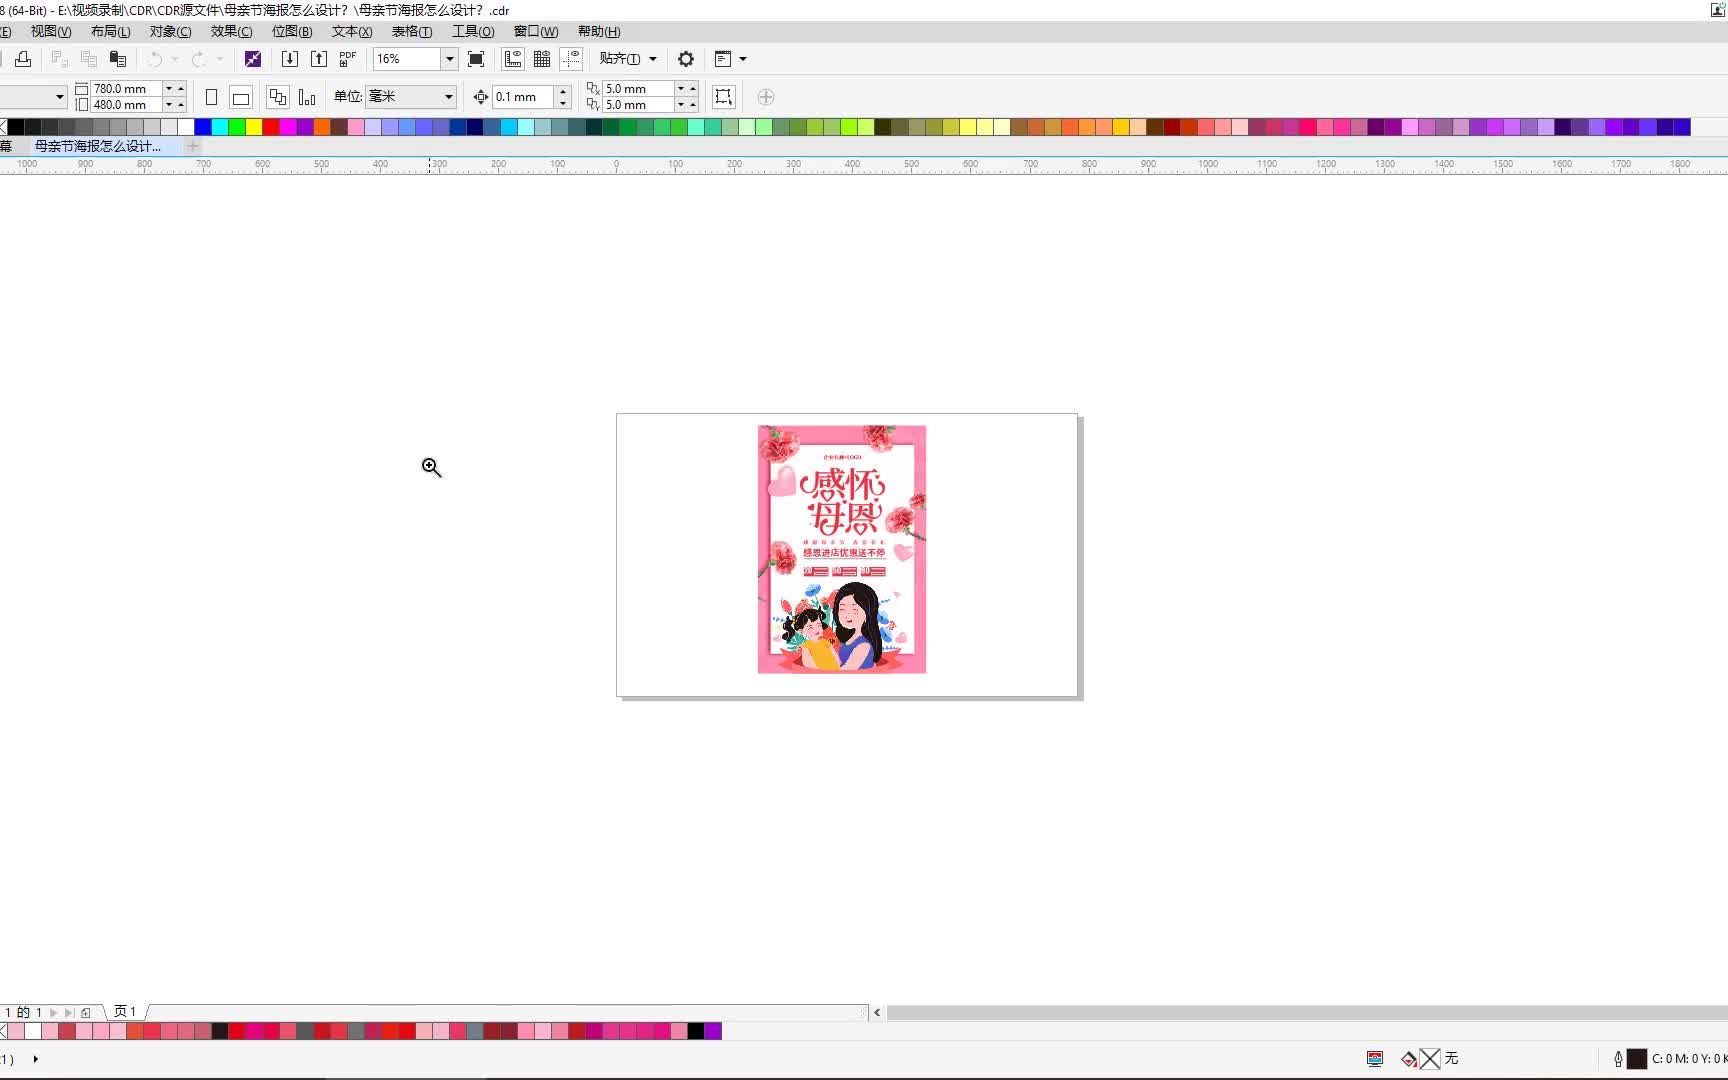Image resolution: width=1728 pixels, height=1080 pixels.
Task: Open the 表格 Table menu
Action: [412, 32]
